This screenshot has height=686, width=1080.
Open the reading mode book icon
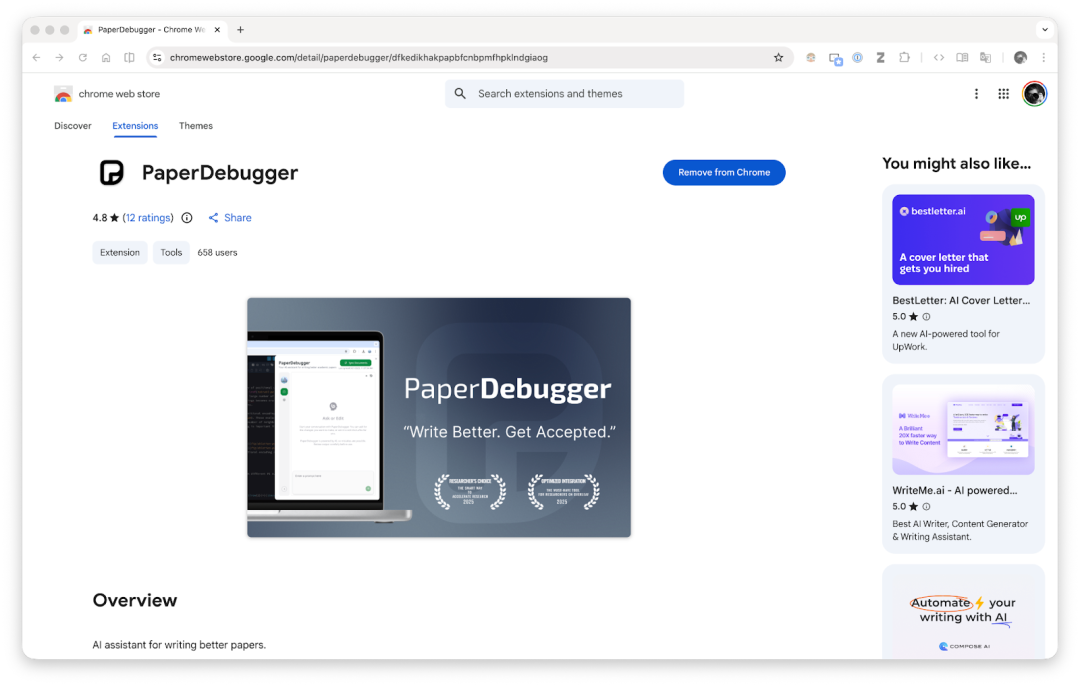(x=962, y=57)
